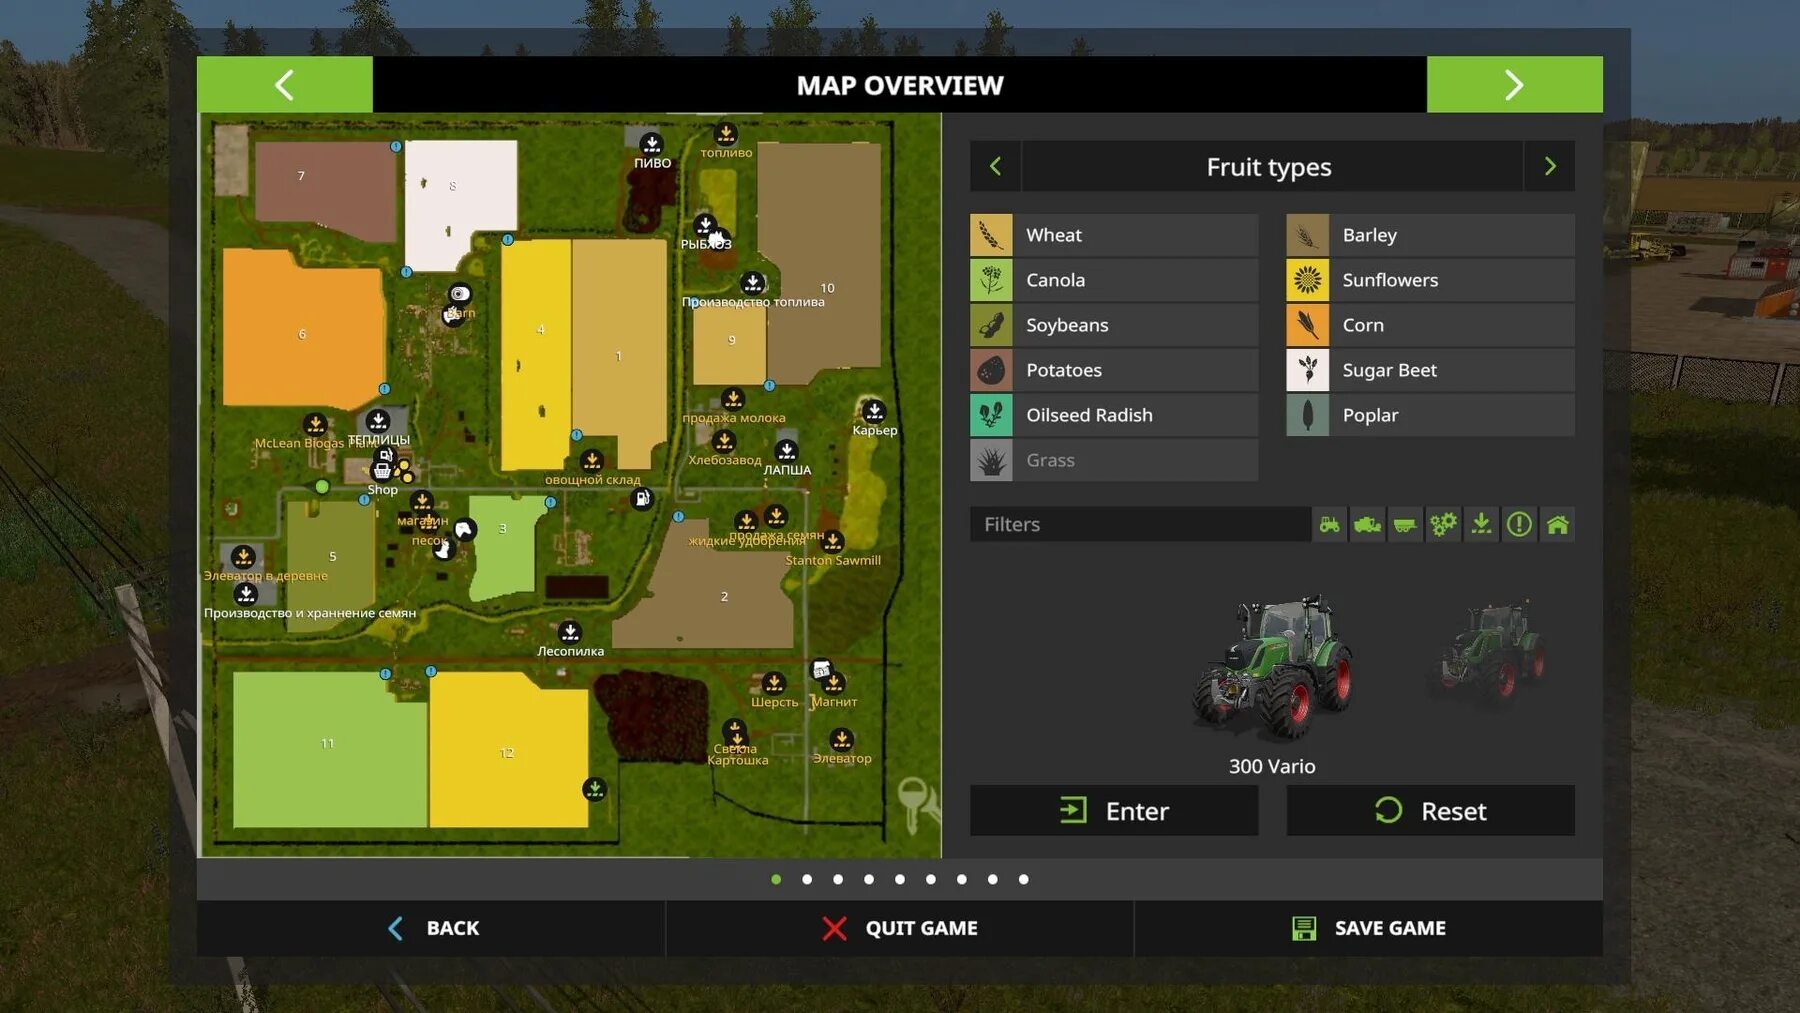Switch Fruit types to previous category

point(995,166)
